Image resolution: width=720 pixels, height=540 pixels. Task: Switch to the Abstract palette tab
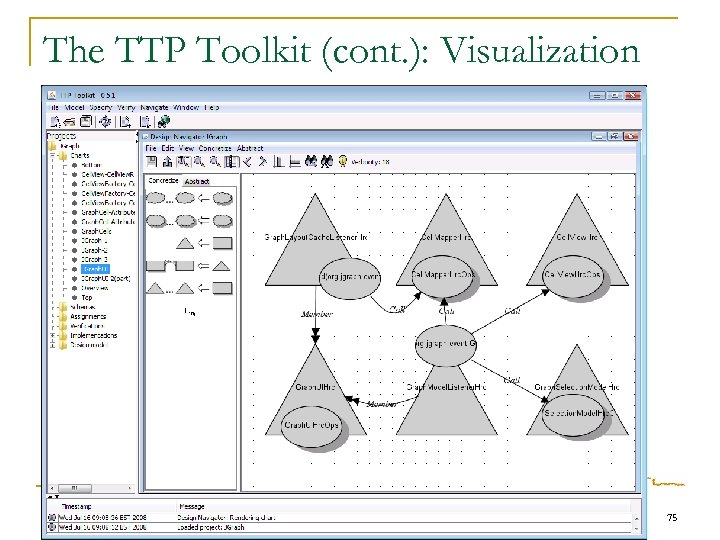(x=197, y=181)
